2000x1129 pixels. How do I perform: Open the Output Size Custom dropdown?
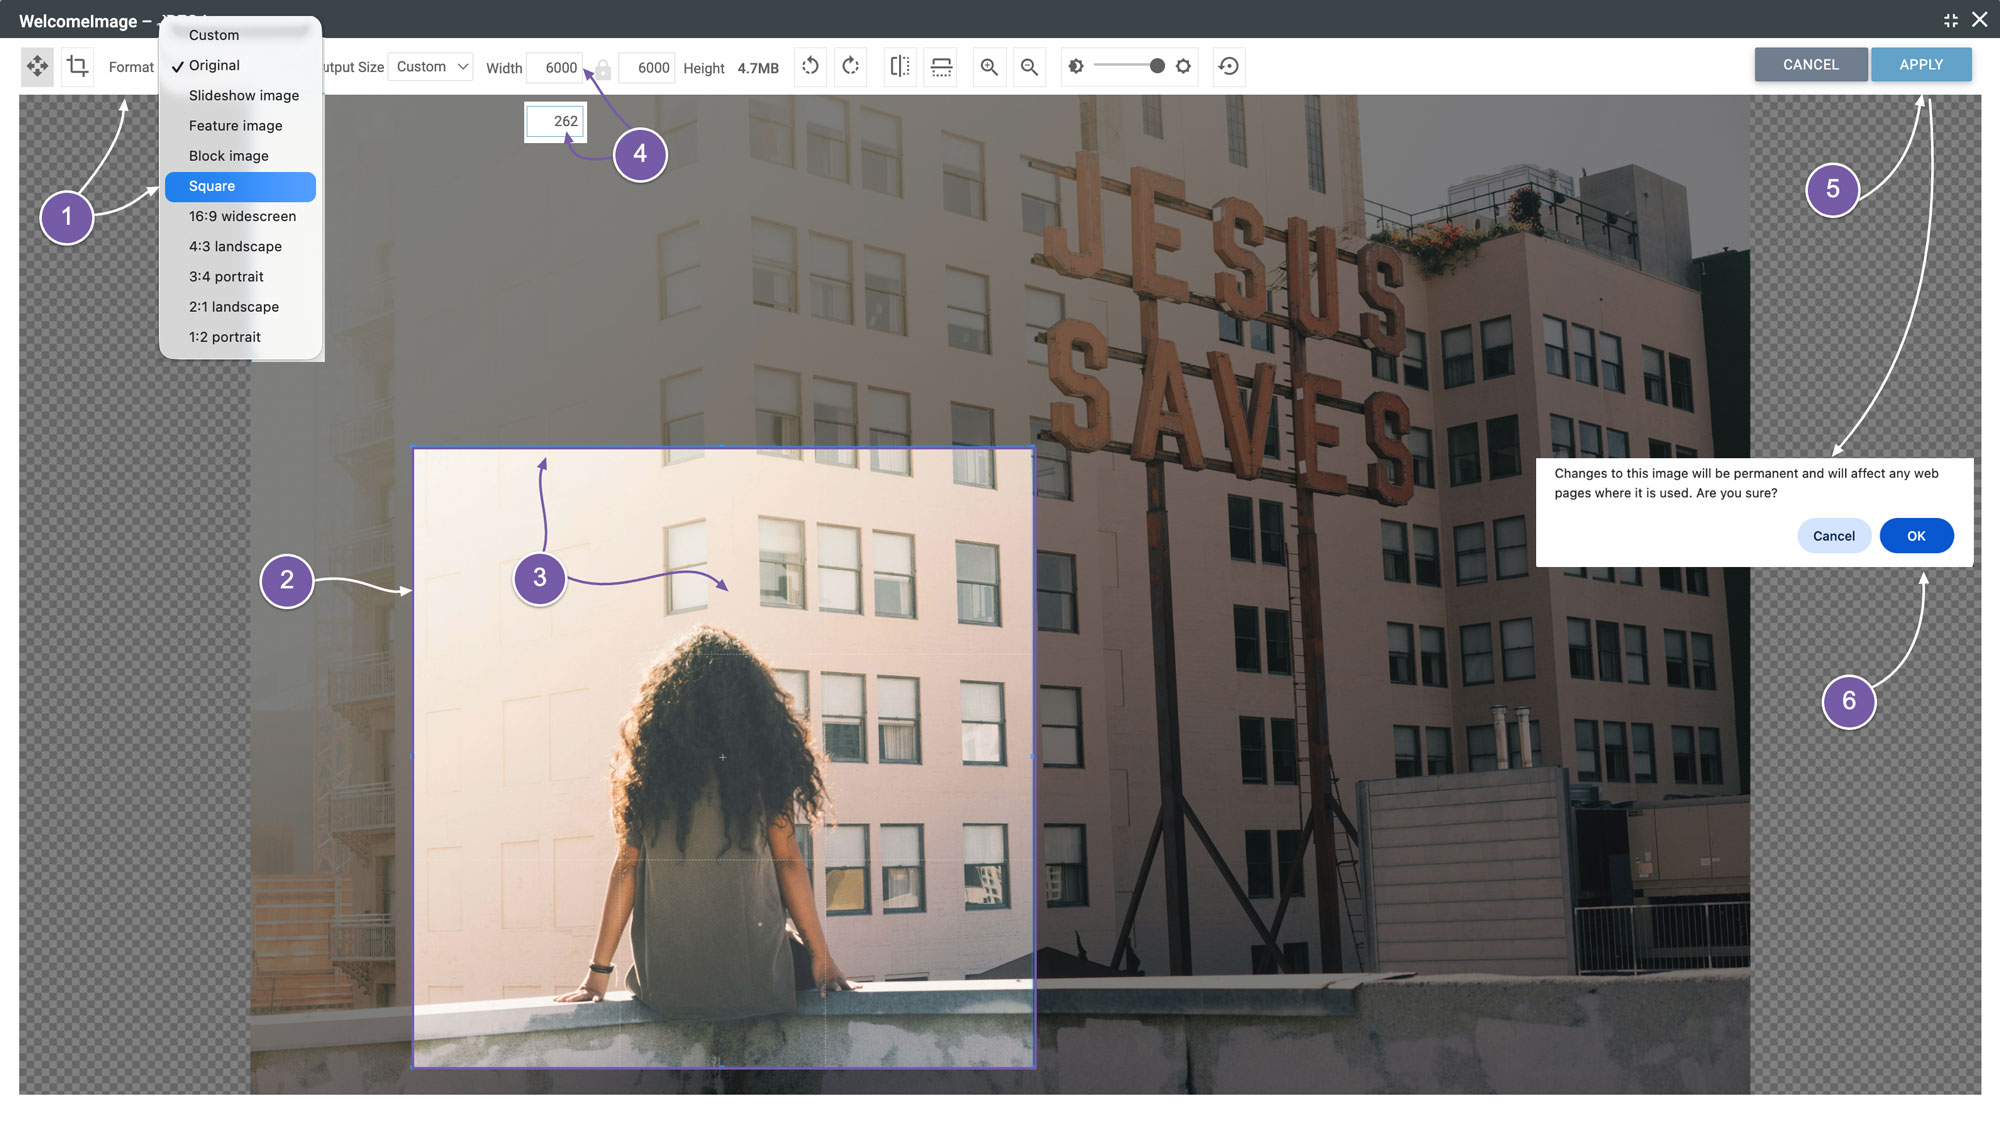coord(430,67)
